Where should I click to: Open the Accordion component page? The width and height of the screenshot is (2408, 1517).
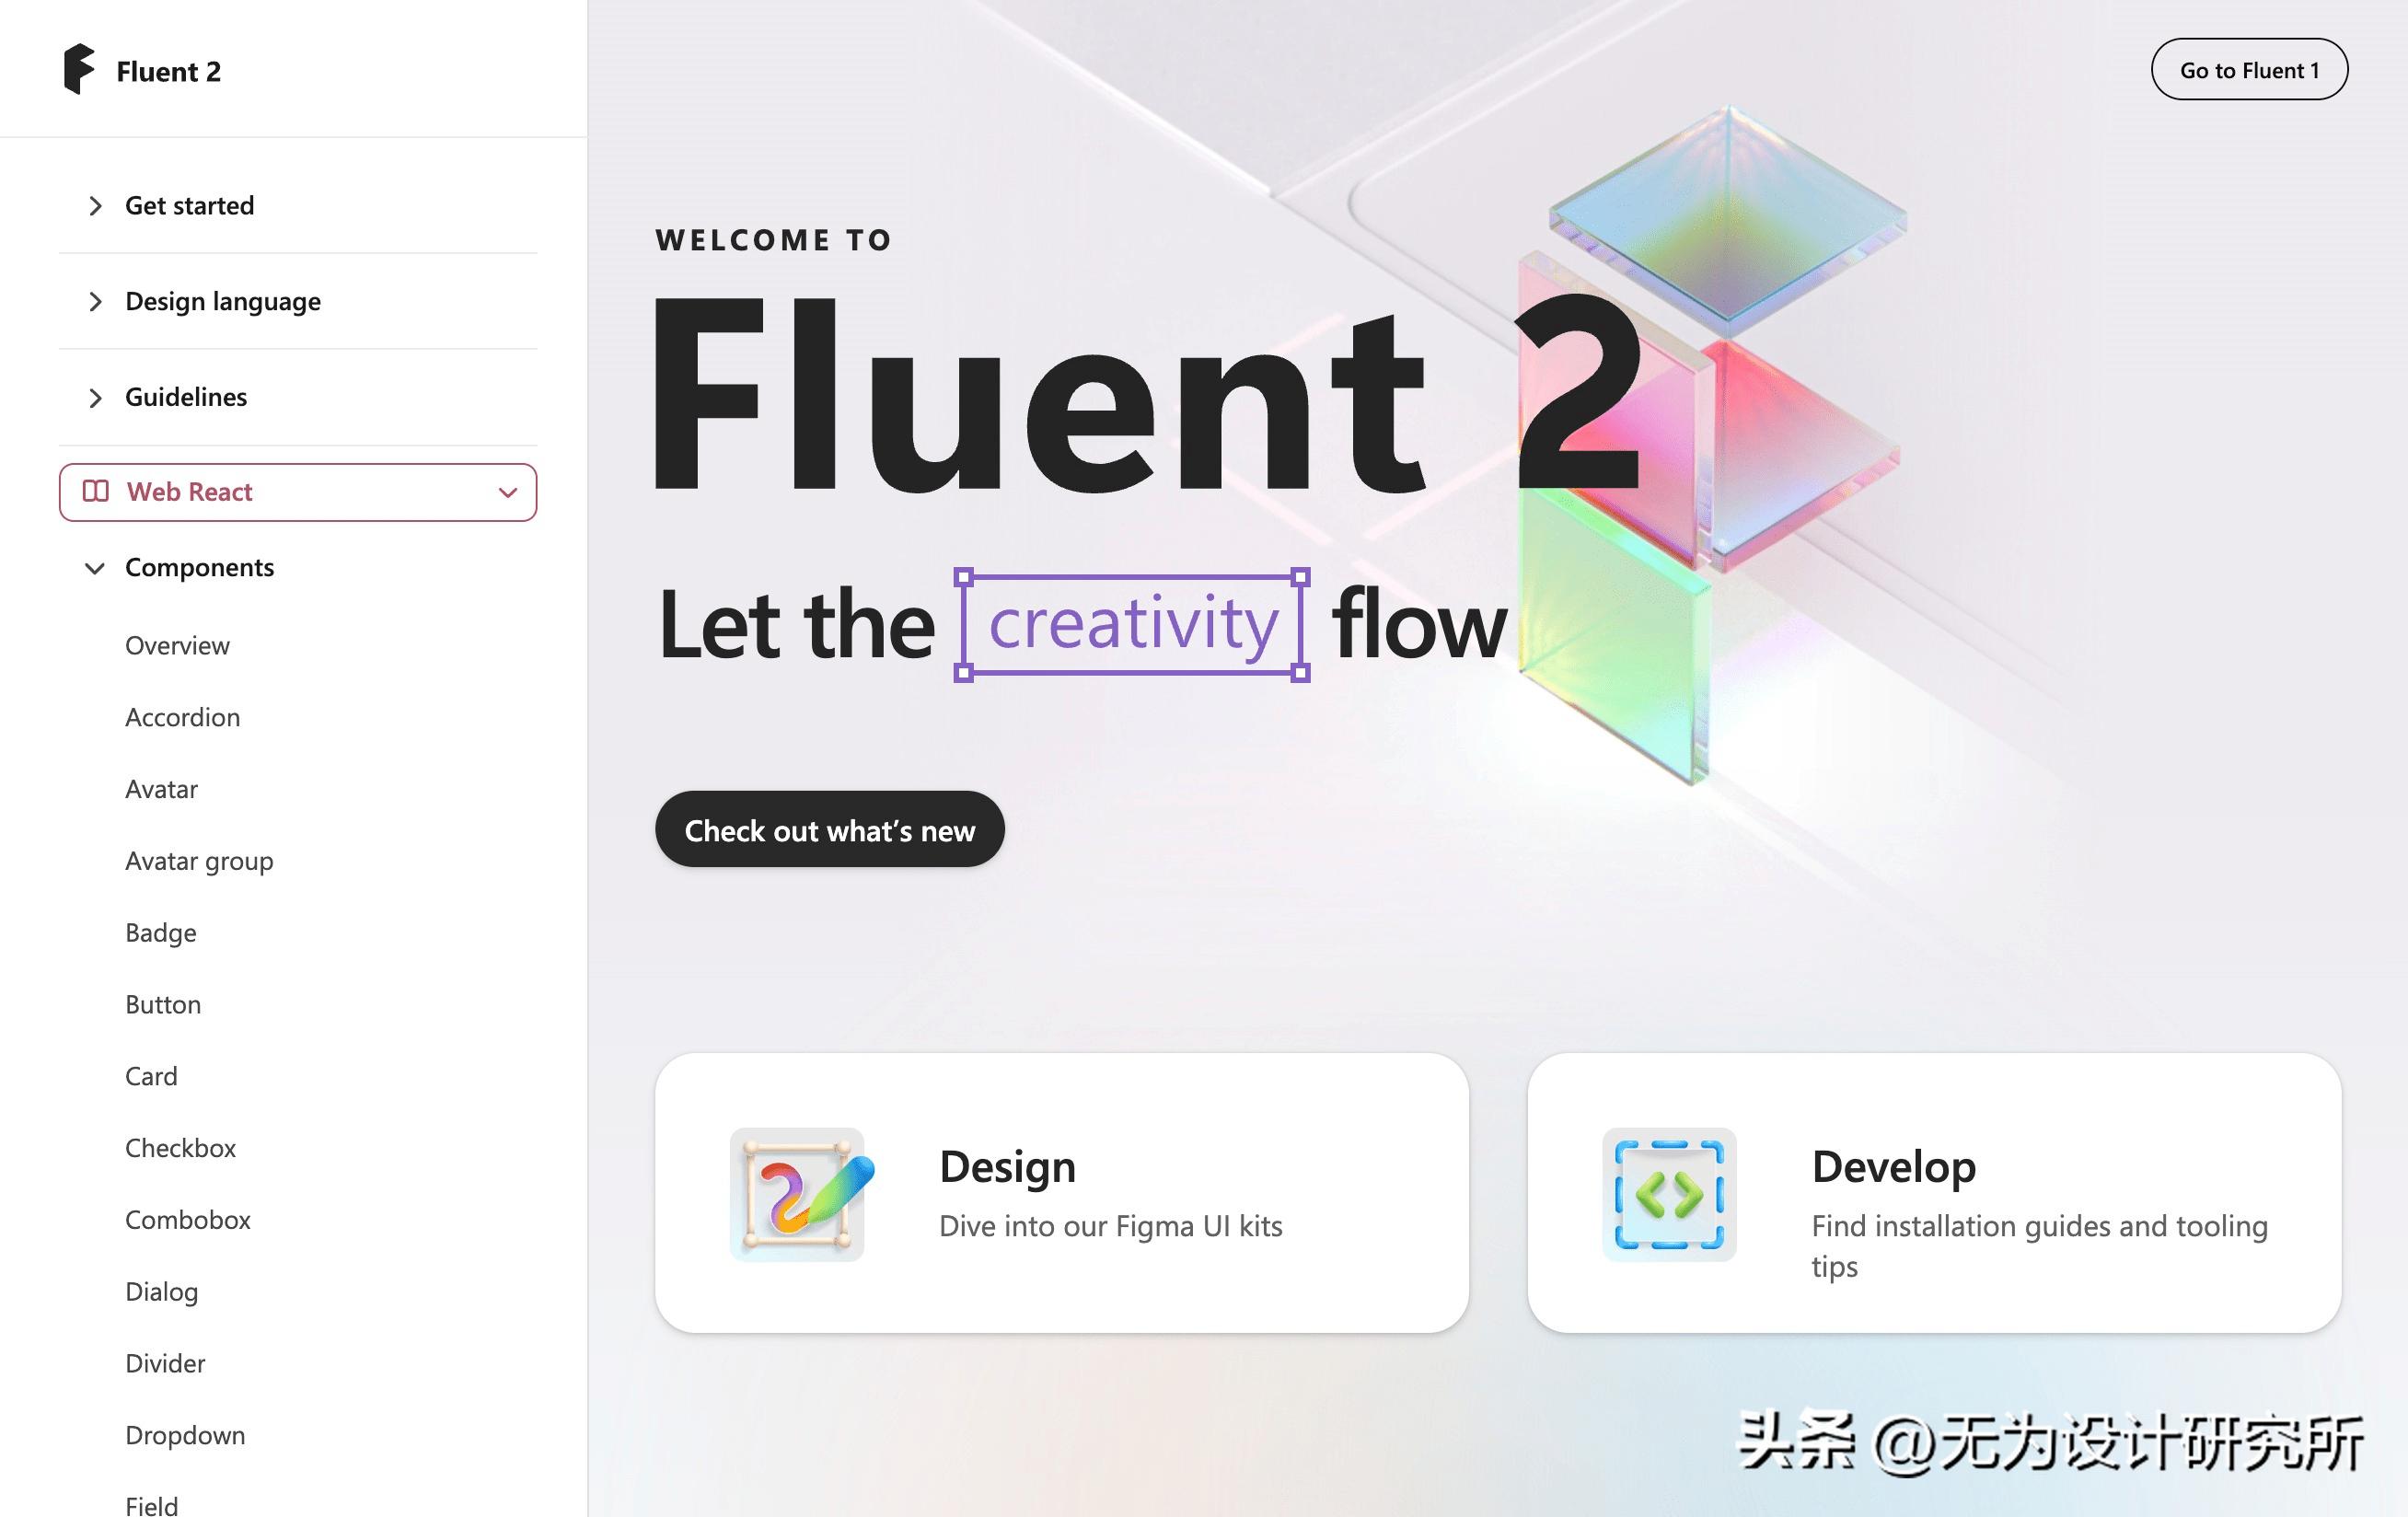182,717
